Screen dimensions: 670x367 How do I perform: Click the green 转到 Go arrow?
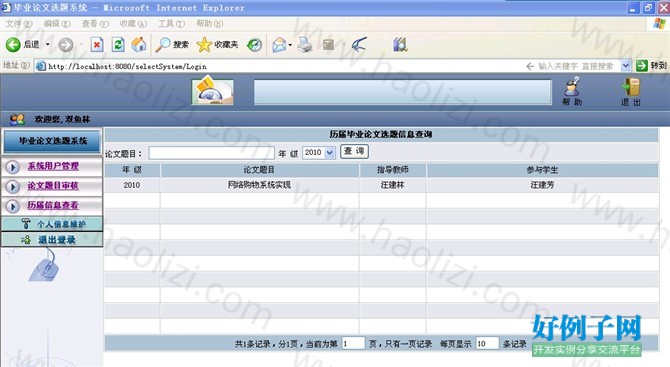click(x=642, y=65)
